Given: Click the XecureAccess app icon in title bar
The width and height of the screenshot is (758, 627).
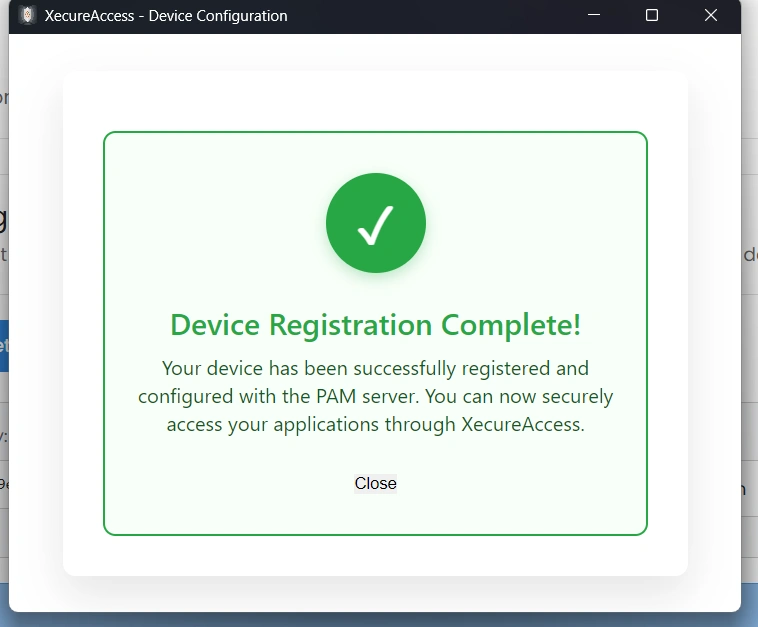Looking at the screenshot, I should click(28, 15).
